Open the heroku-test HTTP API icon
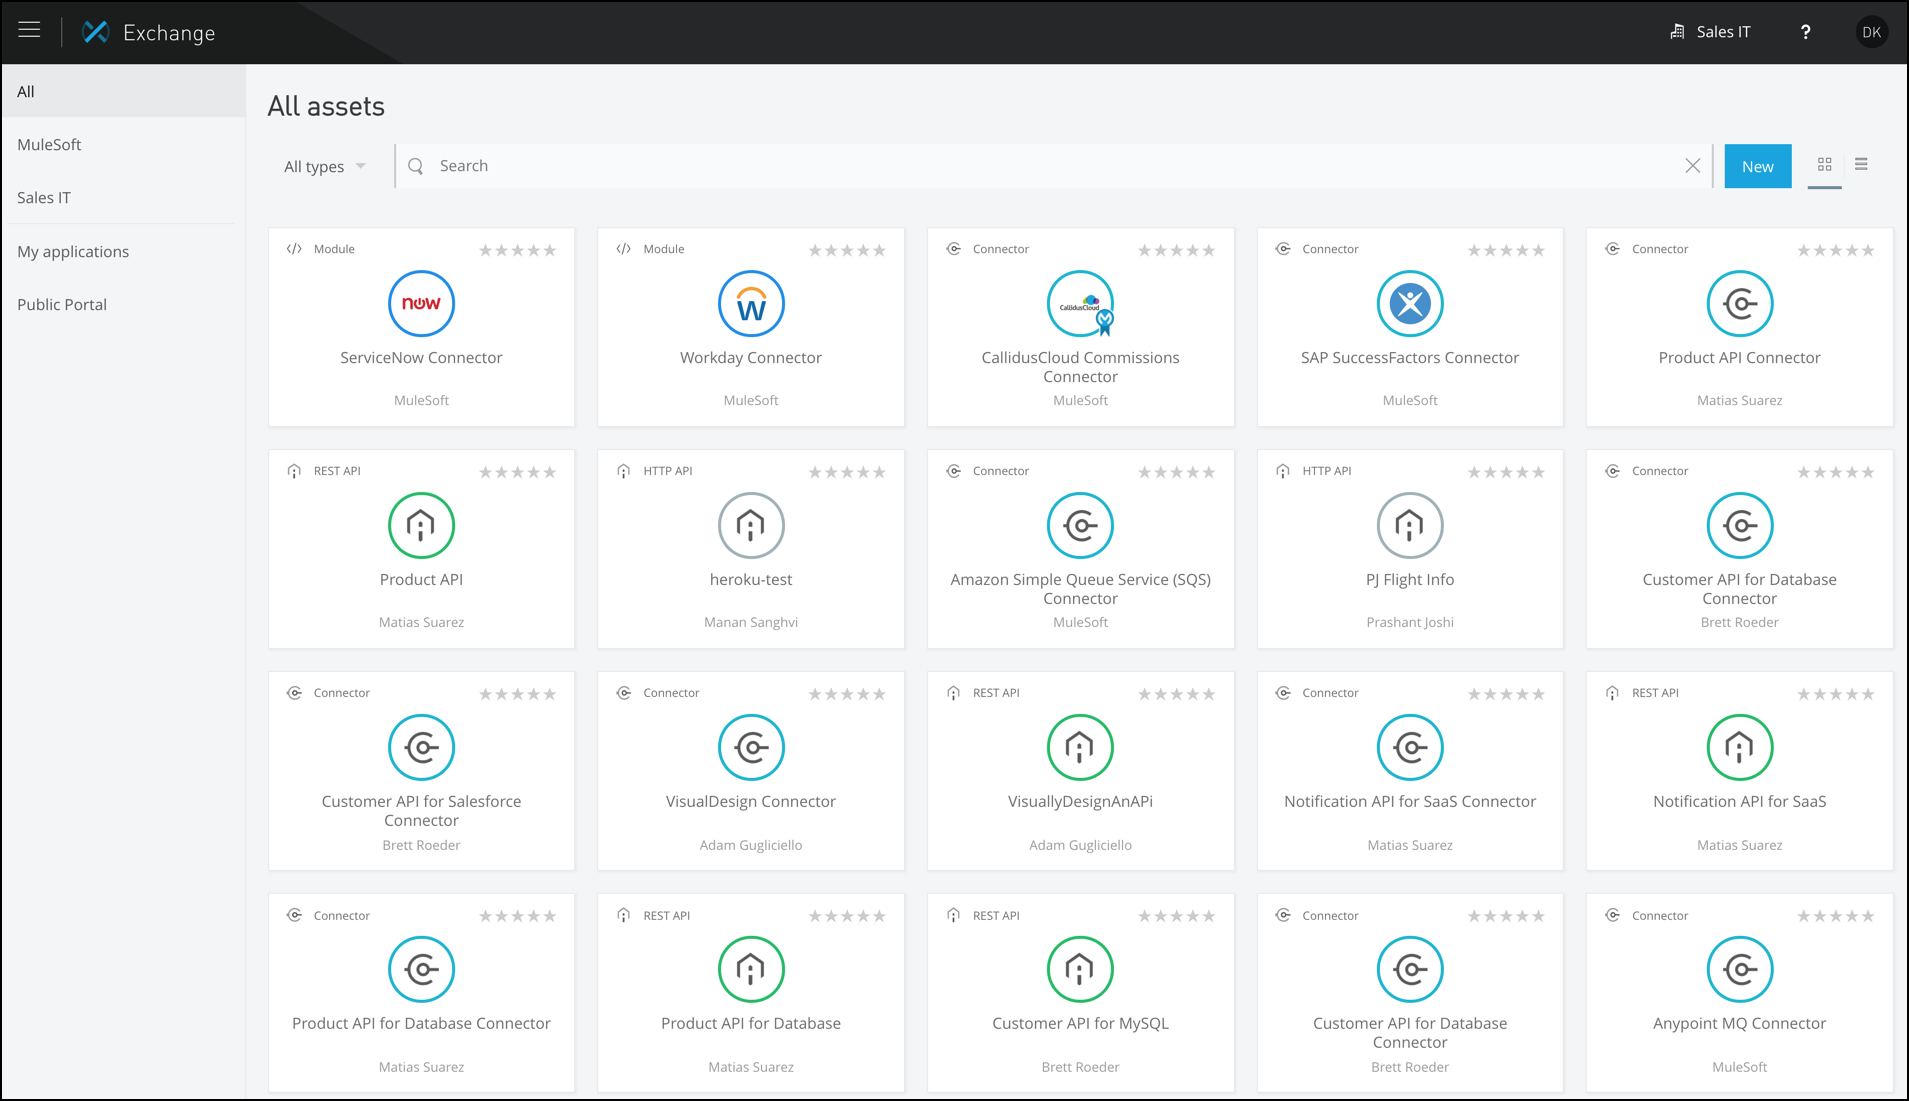Image resolution: width=1909 pixels, height=1101 pixels. pos(751,525)
